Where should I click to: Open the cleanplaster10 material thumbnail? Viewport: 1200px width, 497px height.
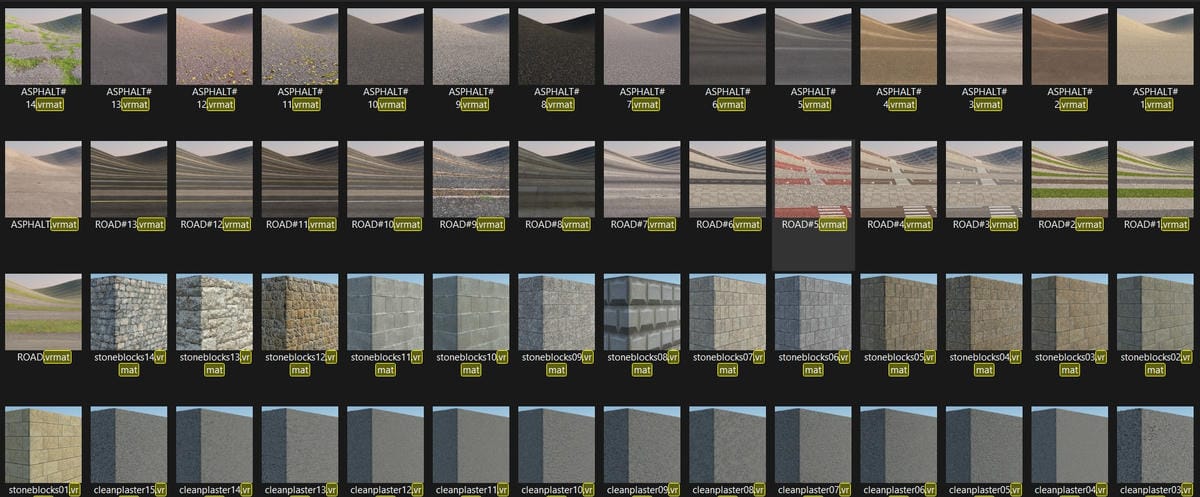pyautogui.click(x=556, y=445)
